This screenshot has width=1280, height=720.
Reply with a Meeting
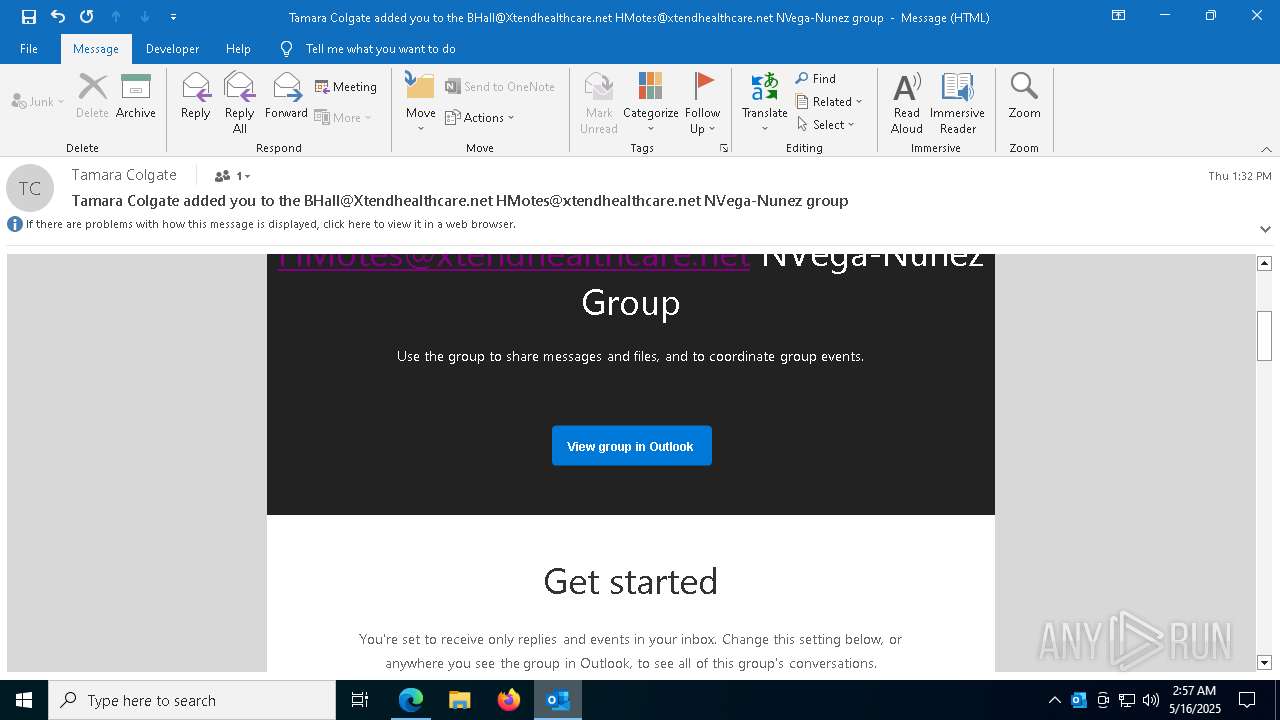point(346,87)
